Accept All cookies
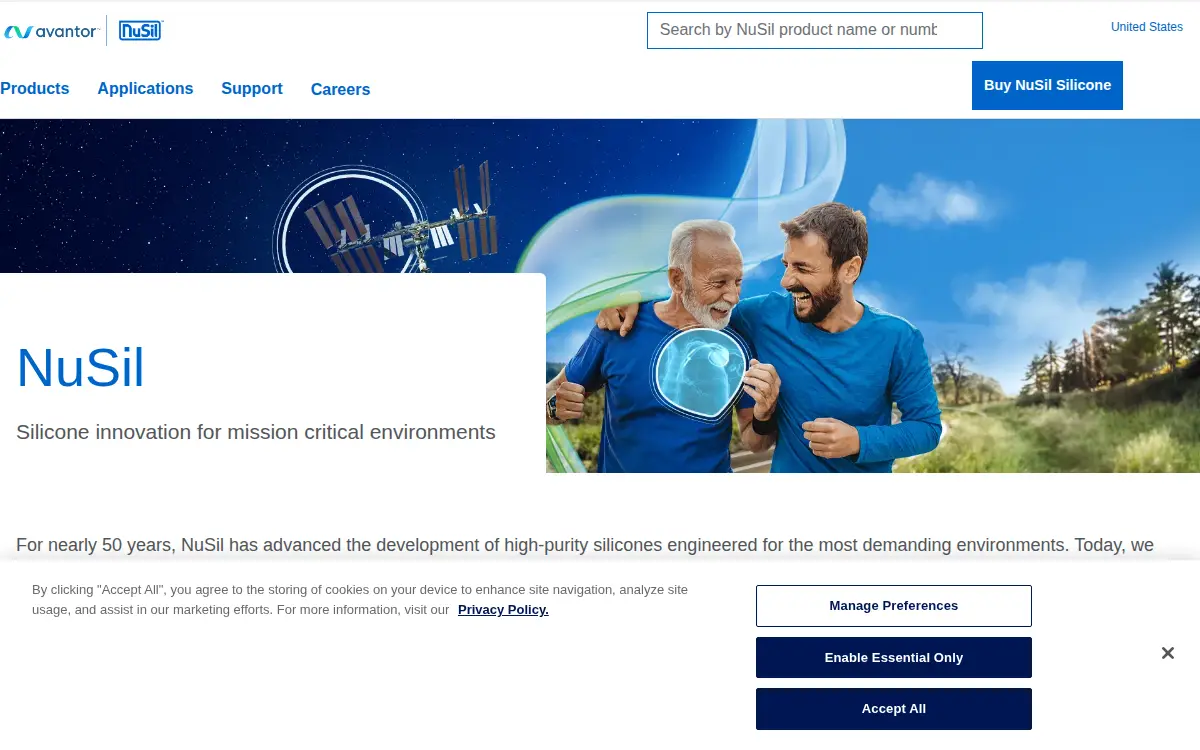 click(x=894, y=709)
